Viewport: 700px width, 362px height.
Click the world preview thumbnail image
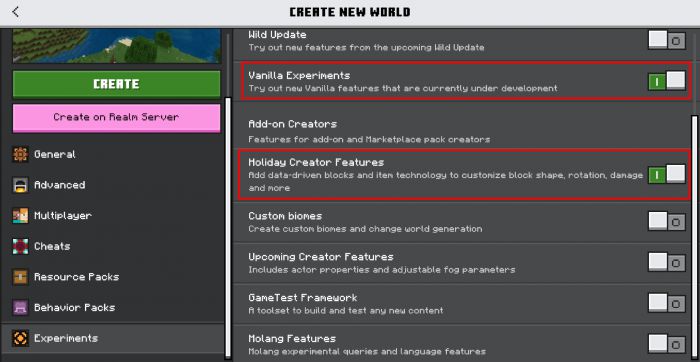tap(117, 46)
